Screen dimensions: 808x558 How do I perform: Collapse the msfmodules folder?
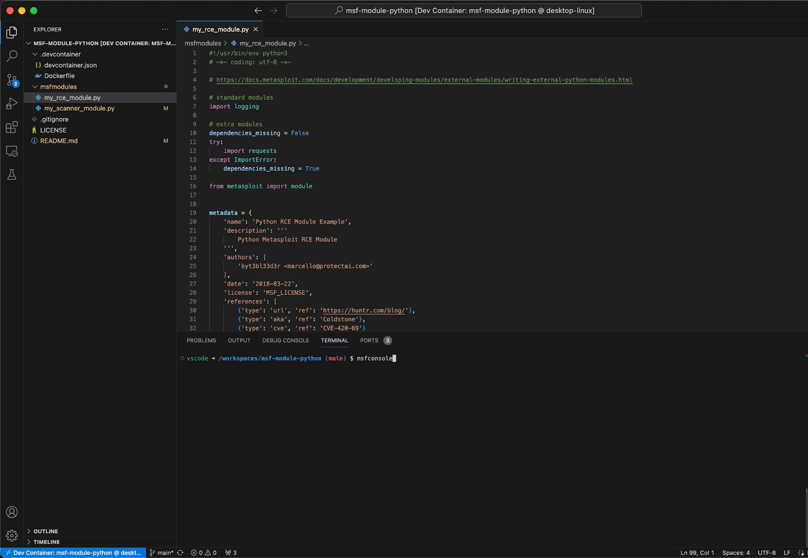pyautogui.click(x=58, y=87)
